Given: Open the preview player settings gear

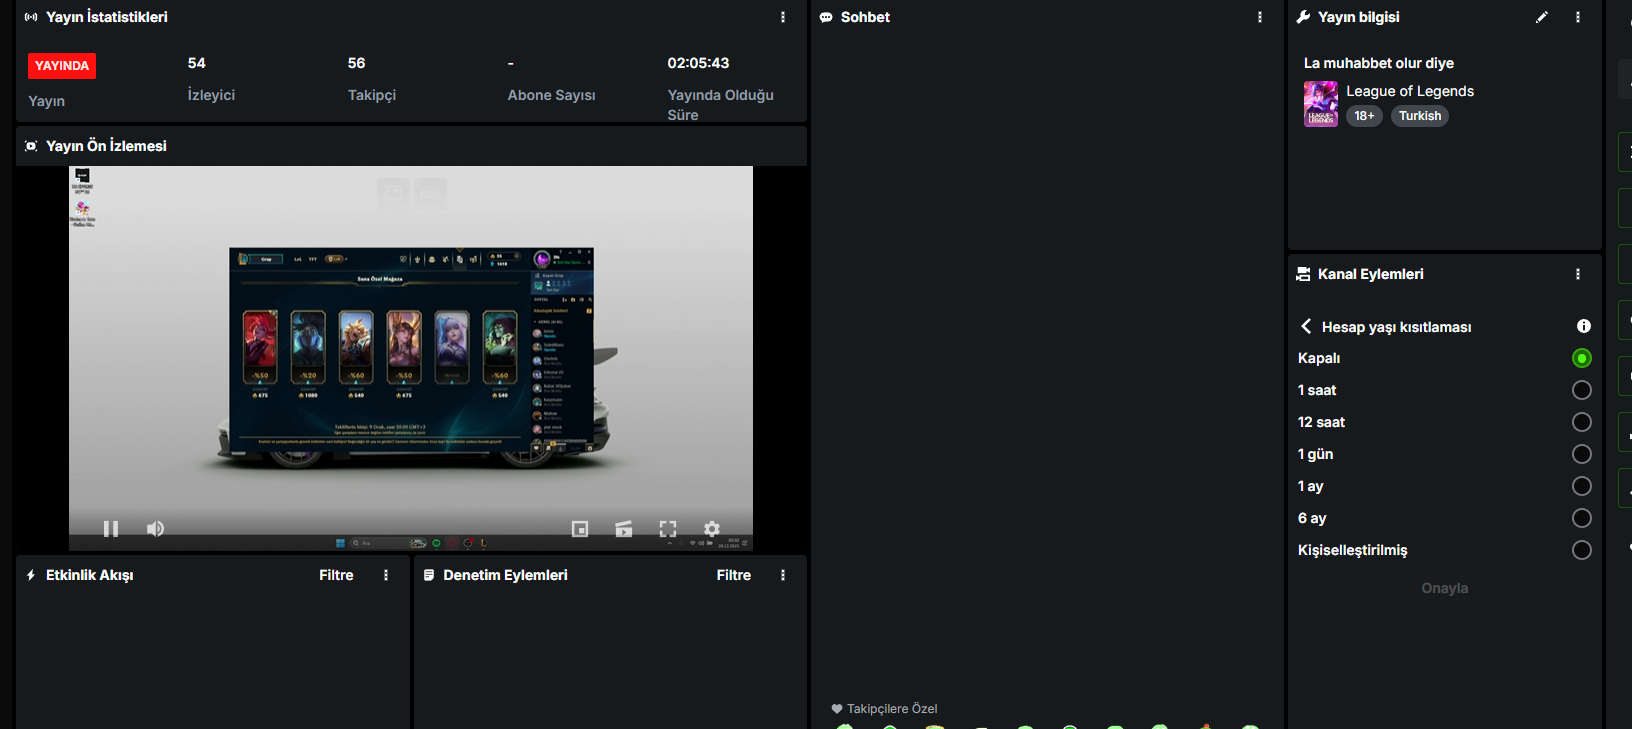Looking at the screenshot, I should [x=712, y=529].
